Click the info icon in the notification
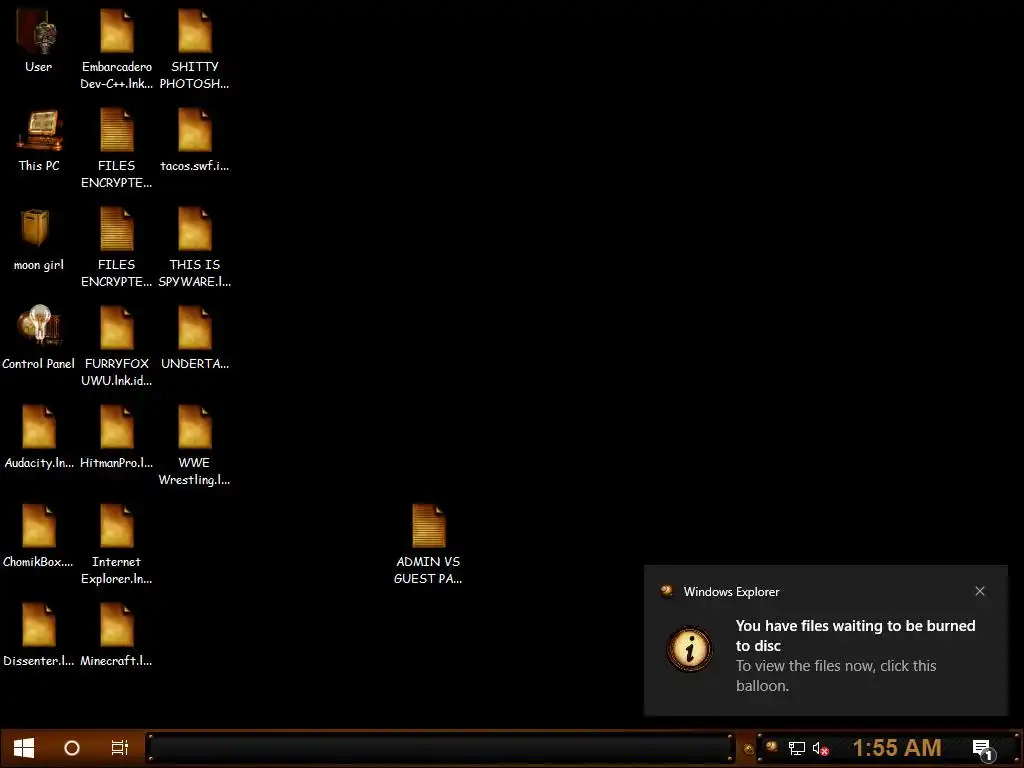Viewport: 1024px width, 768px height. tap(689, 649)
